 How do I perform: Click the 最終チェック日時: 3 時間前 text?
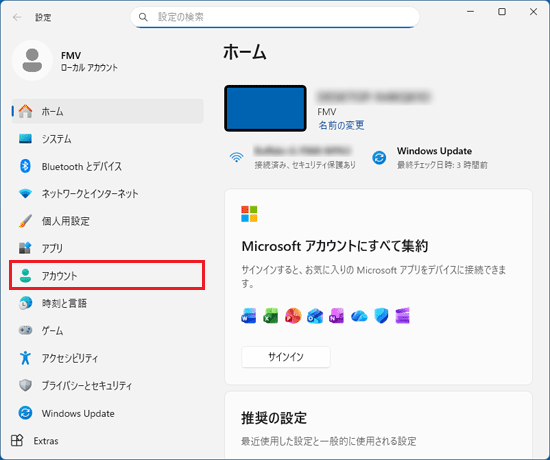pos(442,165)
